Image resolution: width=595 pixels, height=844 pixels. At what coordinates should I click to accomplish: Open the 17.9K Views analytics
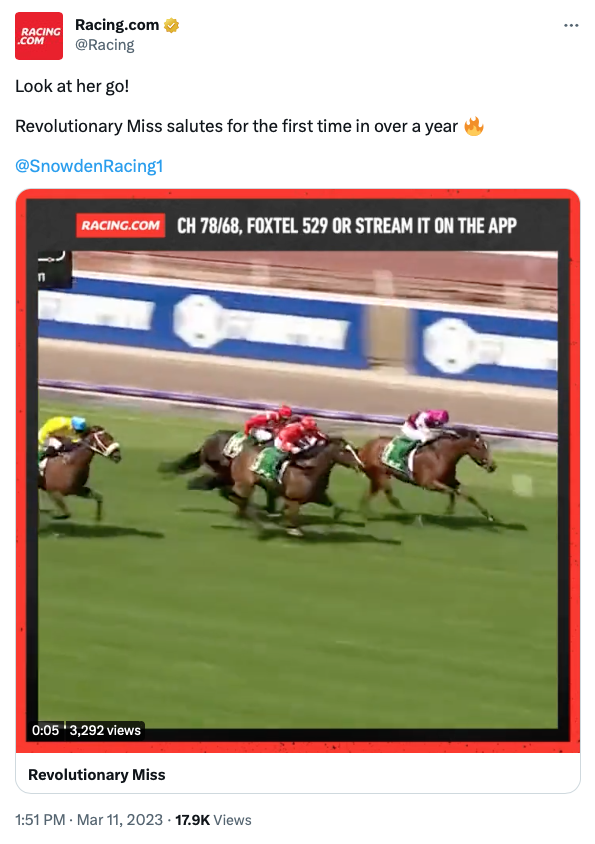213,820
